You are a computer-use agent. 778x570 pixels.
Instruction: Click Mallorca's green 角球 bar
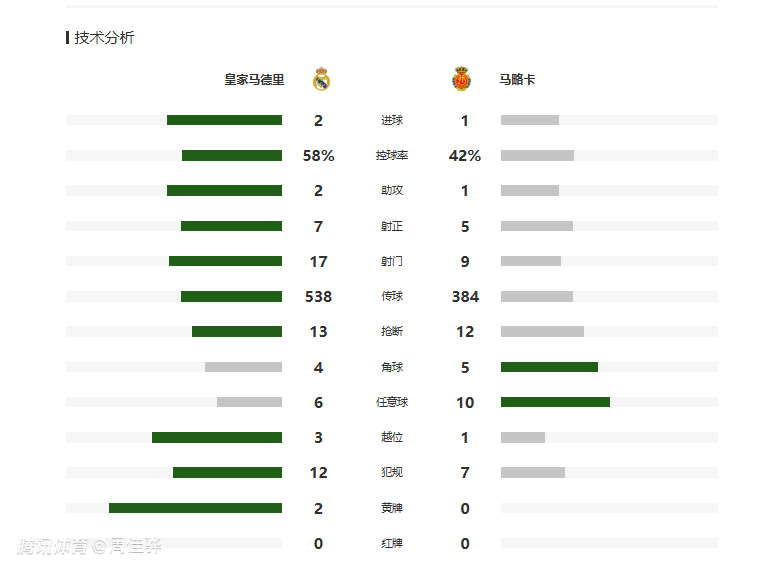coord(549,367)
